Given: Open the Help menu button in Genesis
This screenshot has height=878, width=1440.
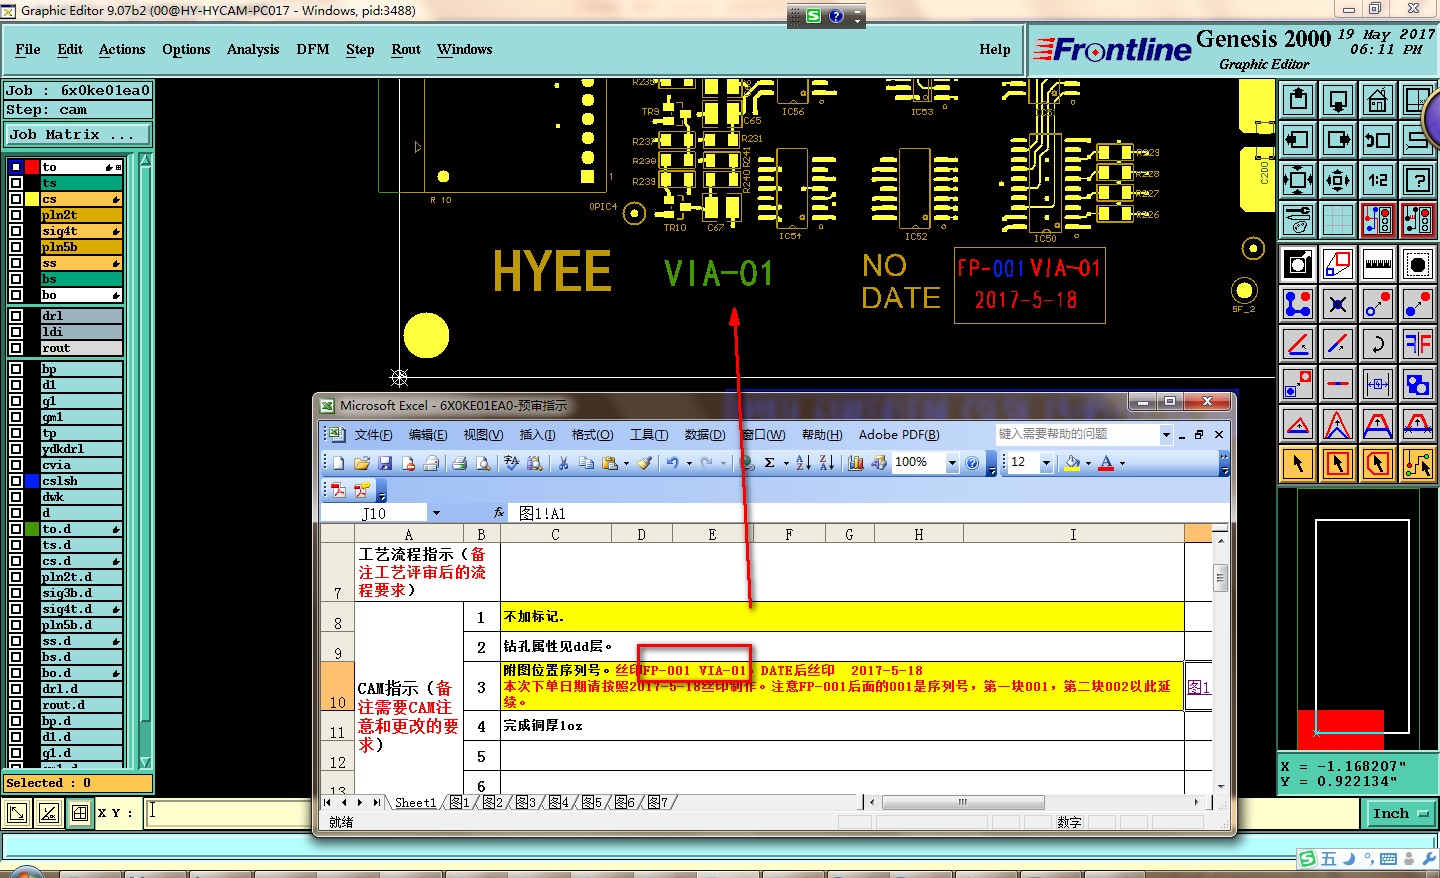Looking at the screenshot, I should [x=995, y=49].
